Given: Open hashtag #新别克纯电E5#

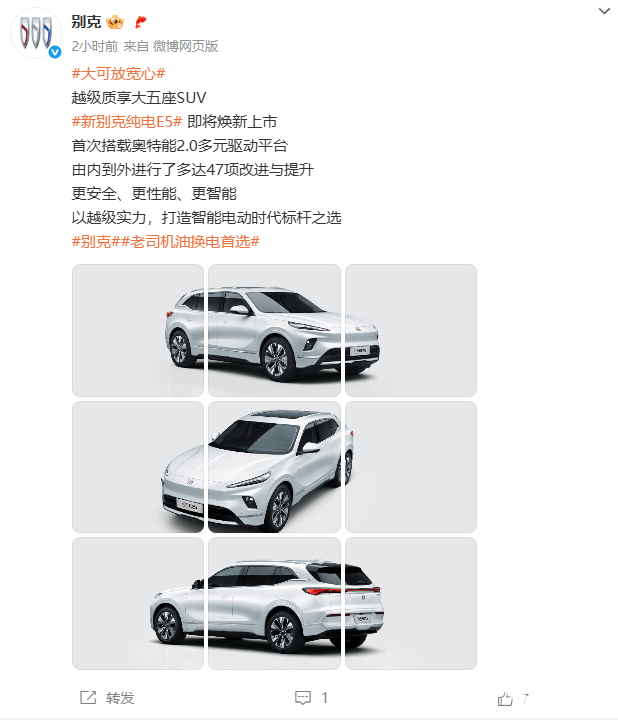Looking at the screenshot, I should pos(127,122).
